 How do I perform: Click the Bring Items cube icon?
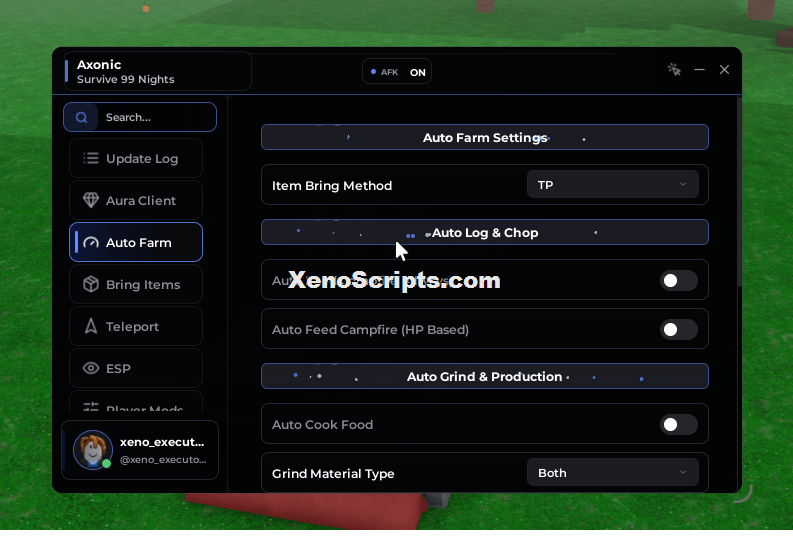[x=91, y=284]
